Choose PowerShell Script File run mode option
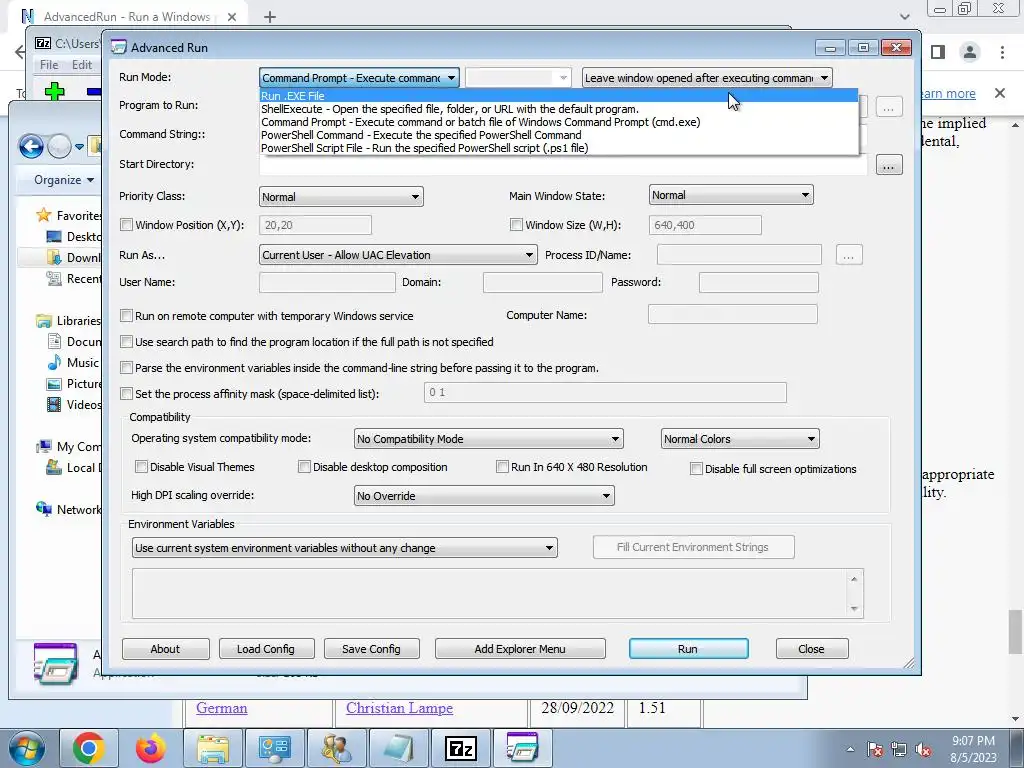1024x768 pixels. click(558, 148)
